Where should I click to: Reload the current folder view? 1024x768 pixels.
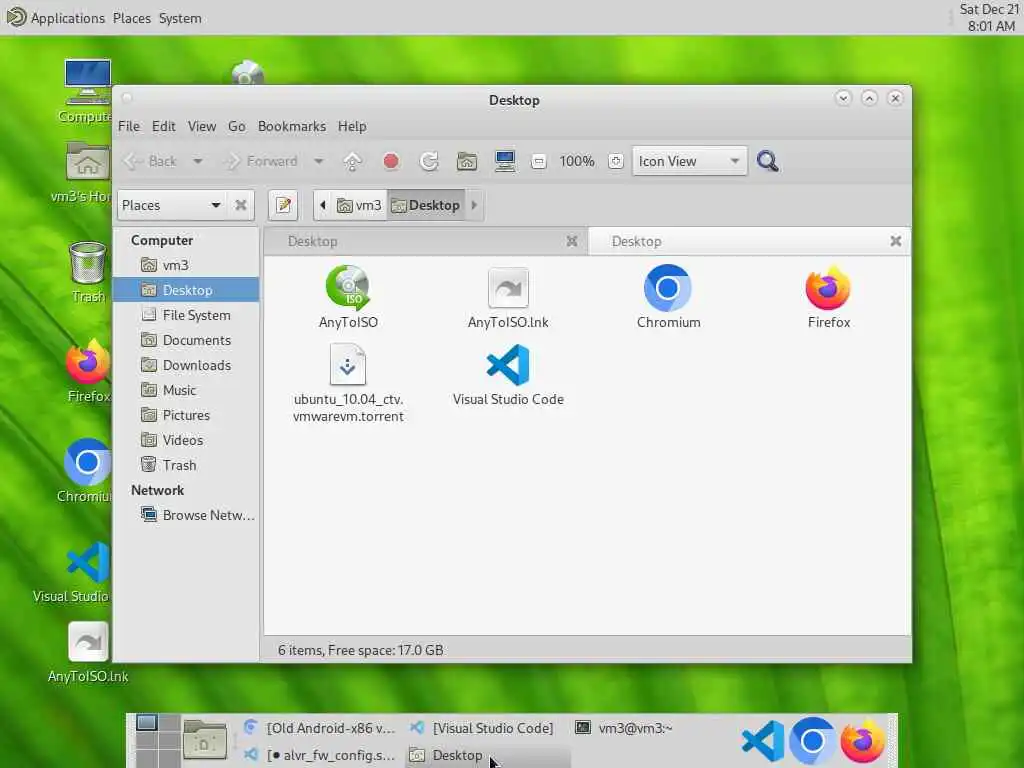(x=428, y=161)
